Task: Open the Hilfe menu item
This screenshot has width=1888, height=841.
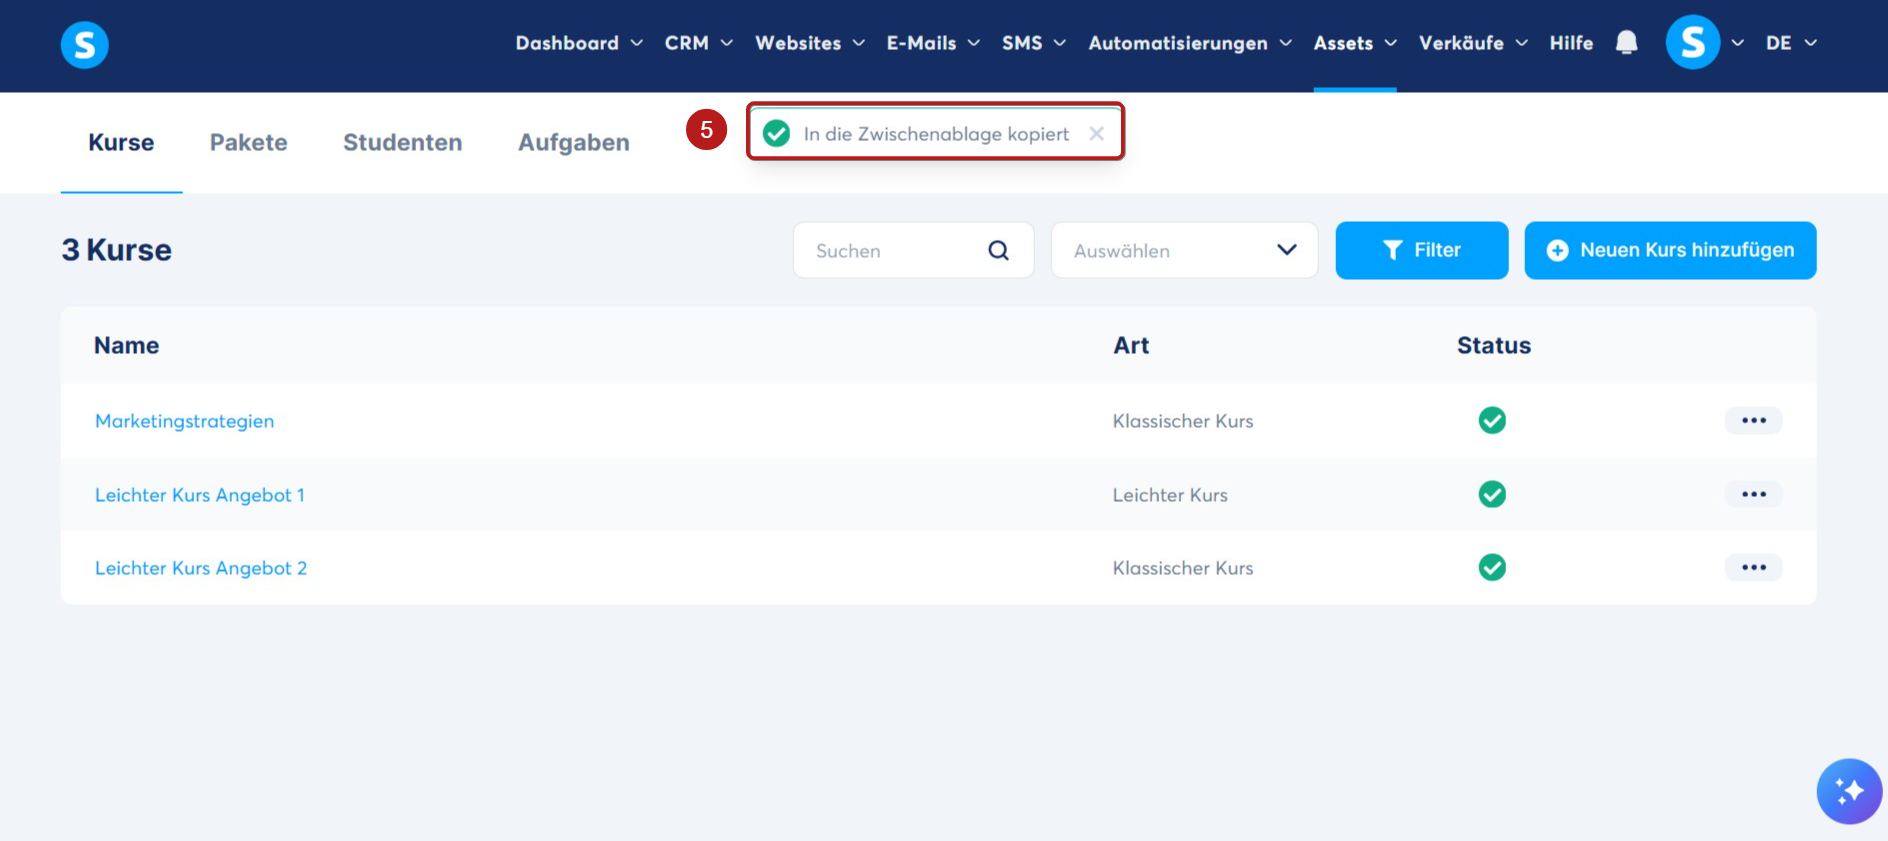Action: [1571, 43]
